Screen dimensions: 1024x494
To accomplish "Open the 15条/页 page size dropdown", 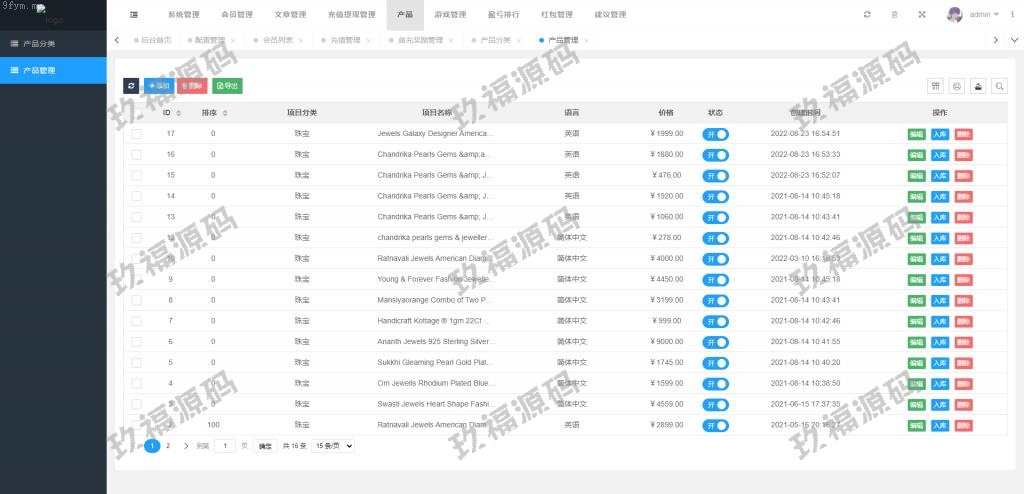I will pos(333,446).
